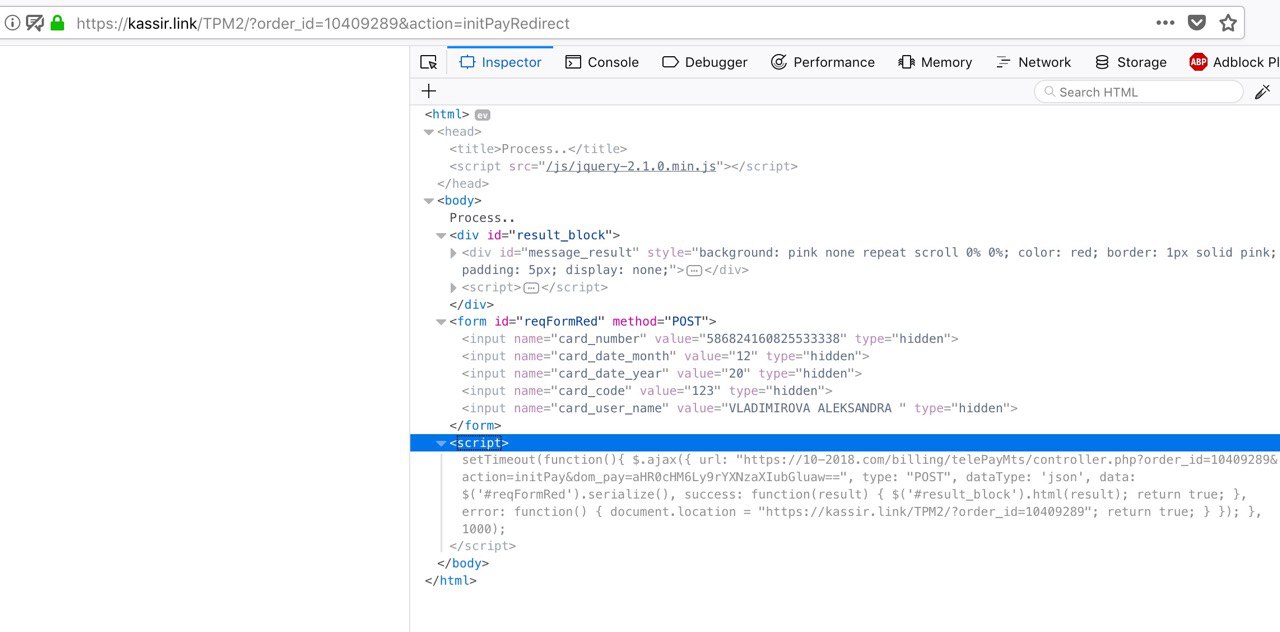Screen dimensions: 1280x632
Task: Click the setTimeout script text content
Action: tap(869, 494)
